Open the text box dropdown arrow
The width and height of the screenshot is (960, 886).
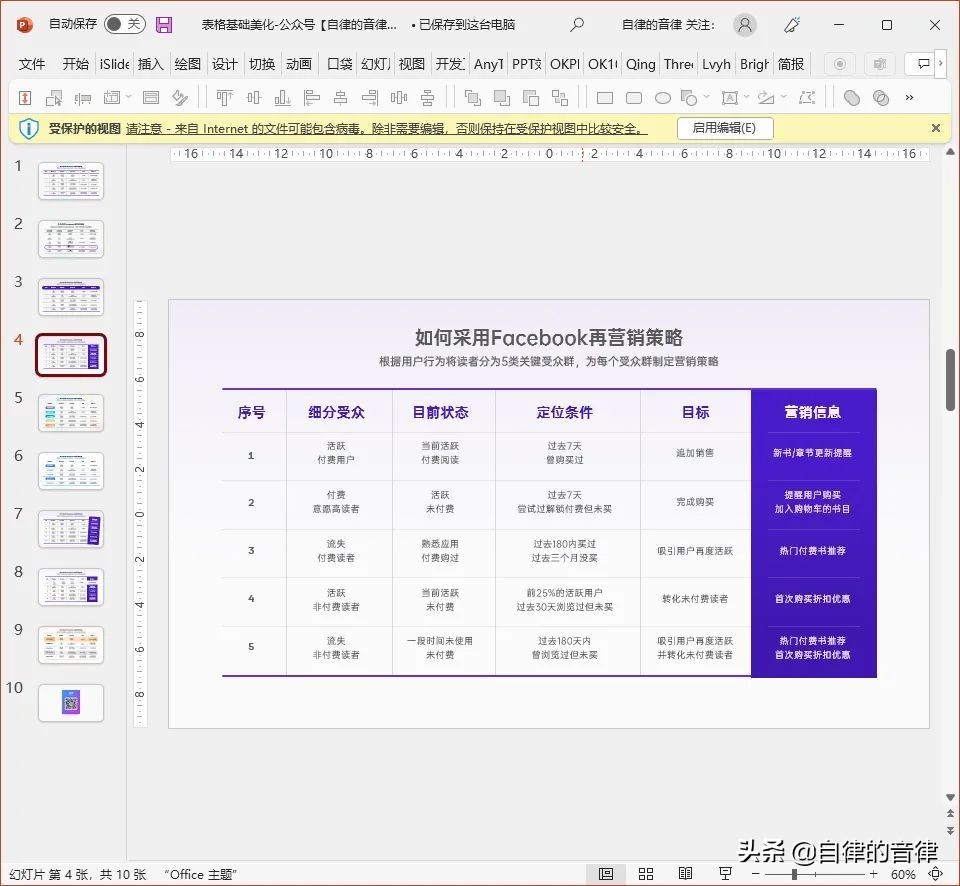click(x=746, y=97)
